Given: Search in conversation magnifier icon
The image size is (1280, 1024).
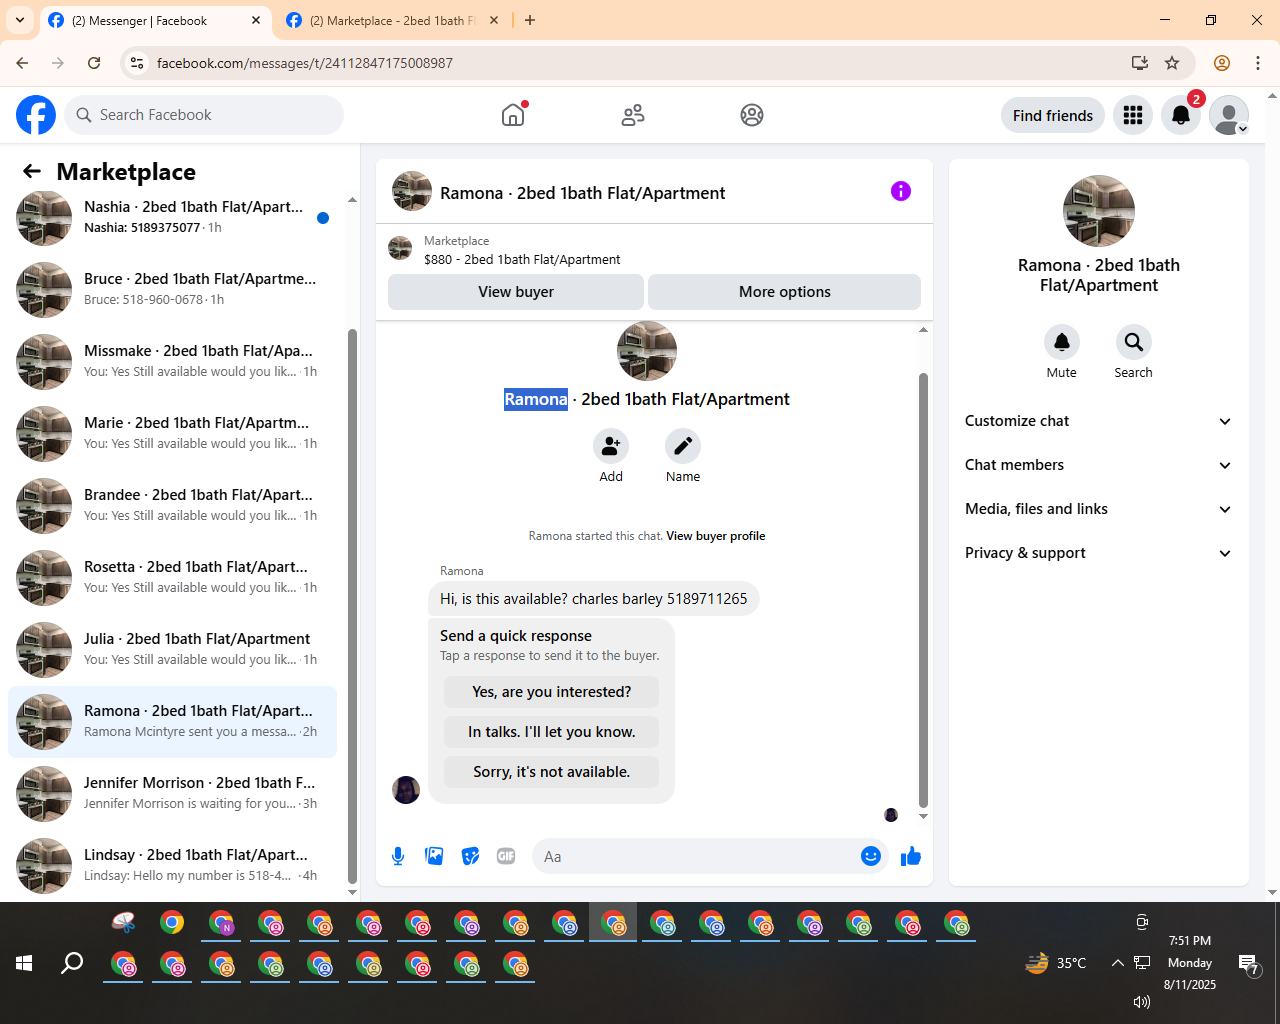Looking at the screenshot, I should click(x=1134, y=342).
